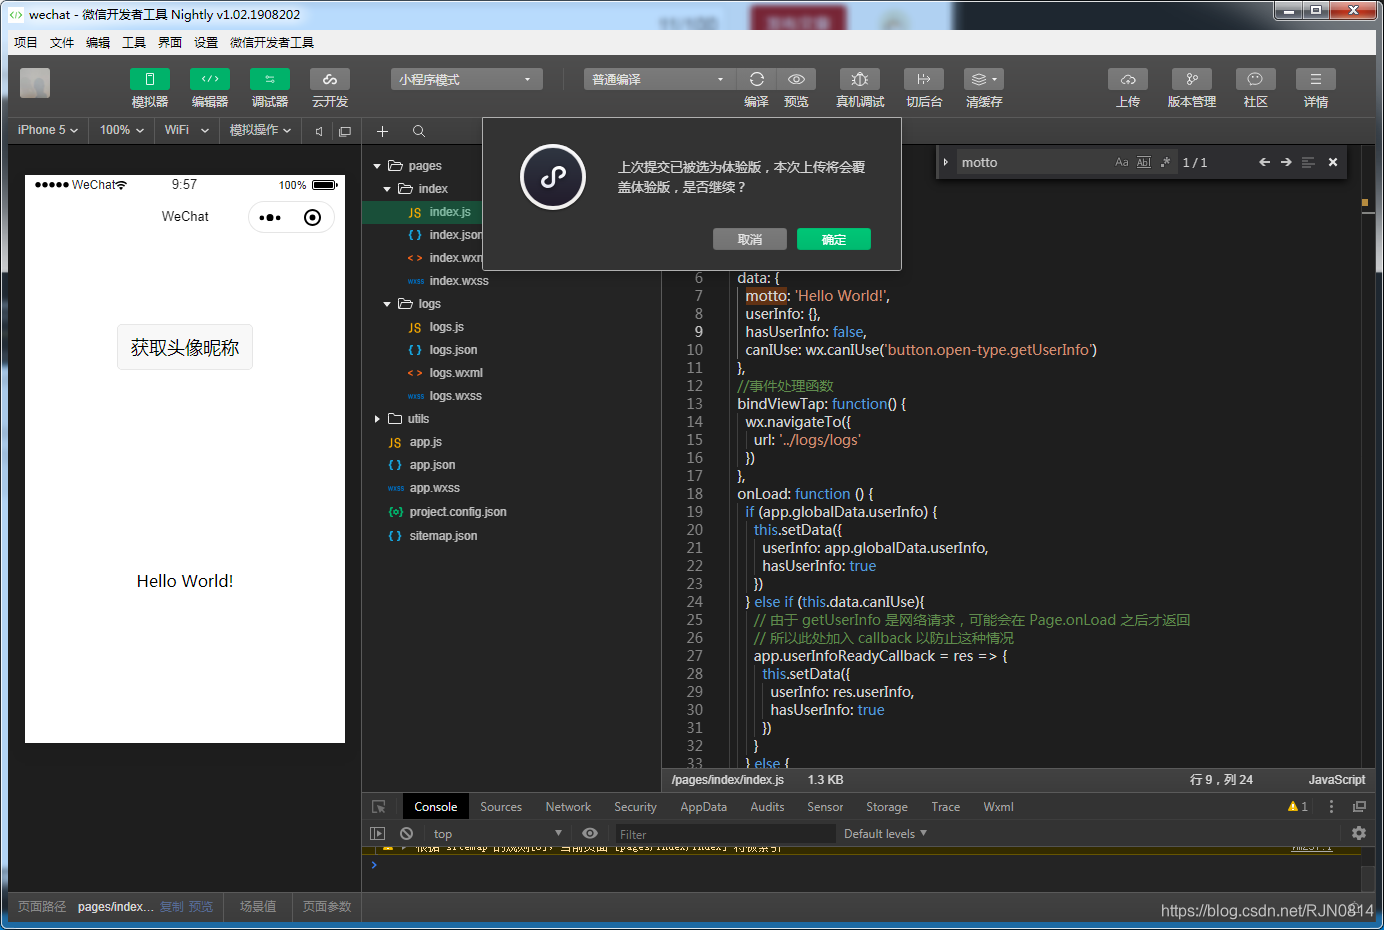
Task: Switch to the Sources tab
Action: point(501,807)
